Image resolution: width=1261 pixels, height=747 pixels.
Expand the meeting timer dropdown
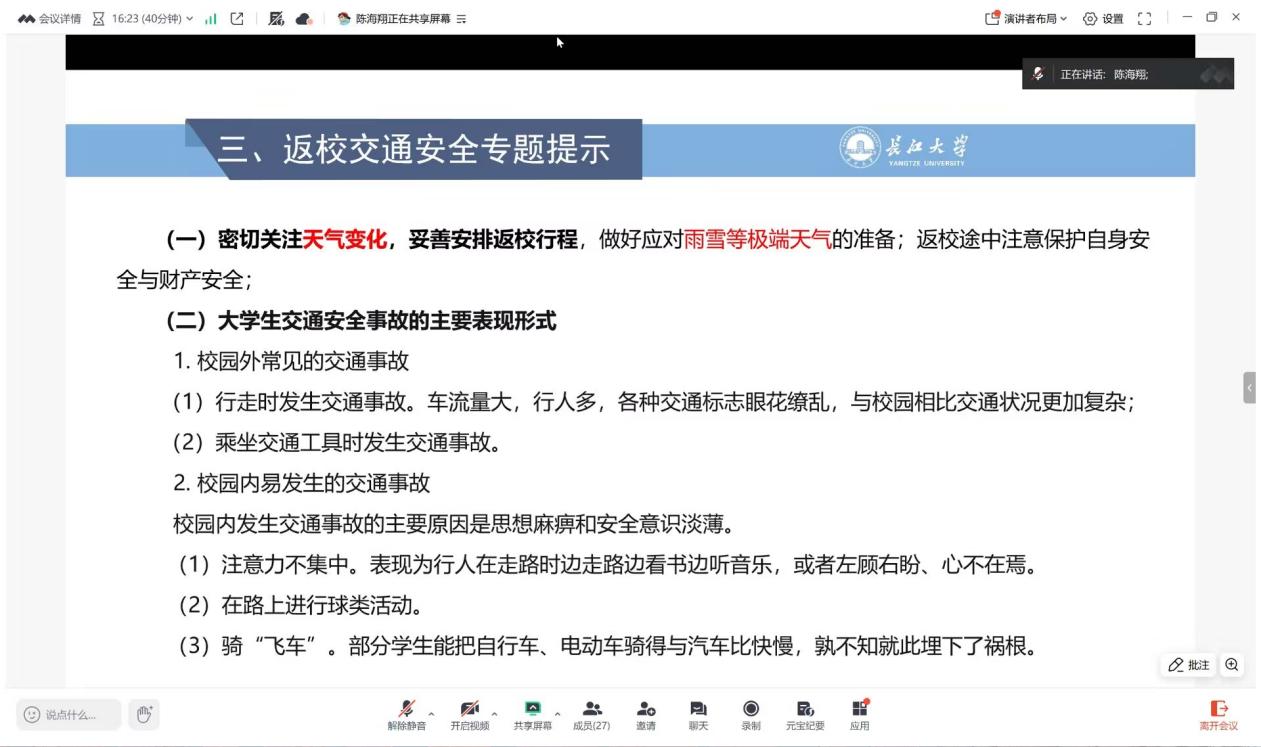[x=189, y=18]
